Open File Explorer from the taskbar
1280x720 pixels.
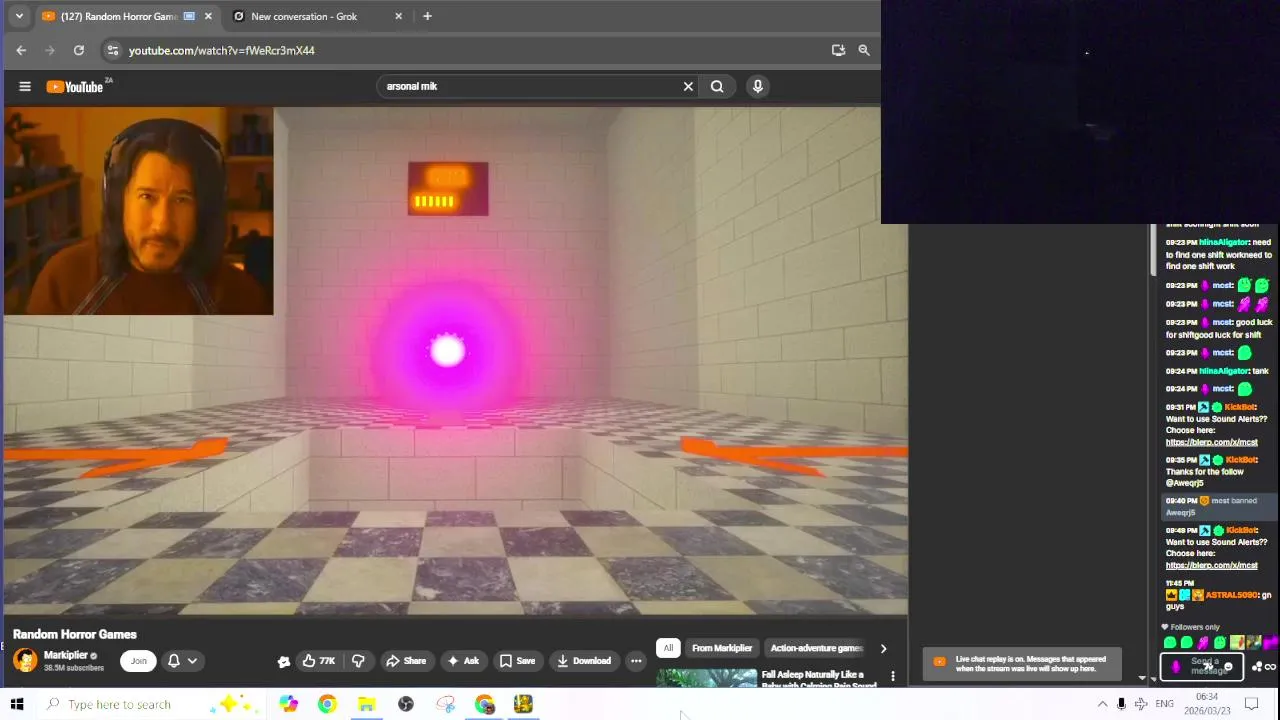coord(366,704)
